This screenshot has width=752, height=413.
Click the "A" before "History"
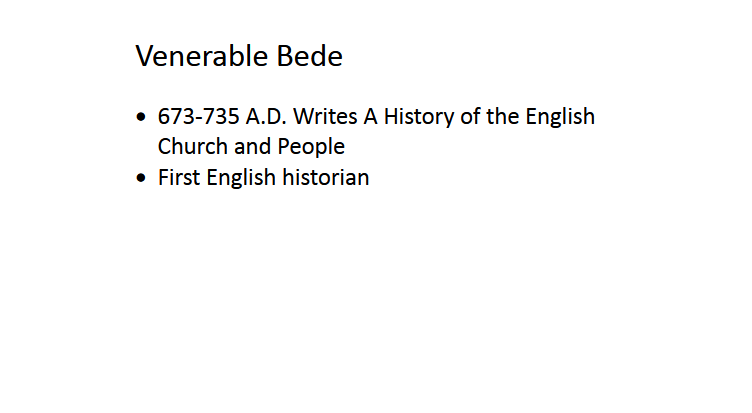pos(370,117)
